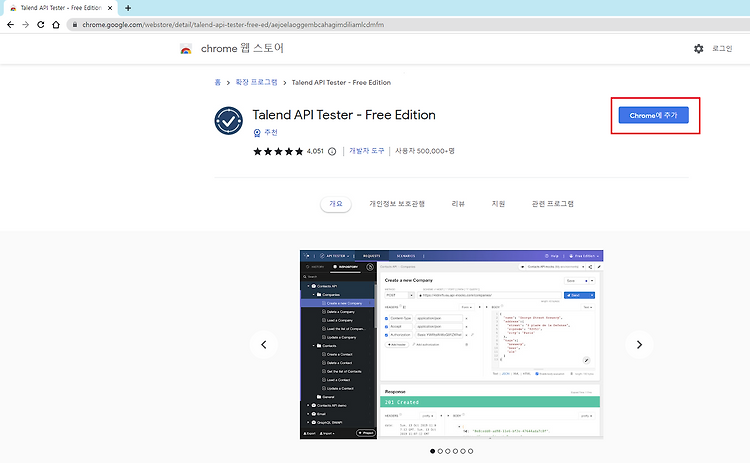Viewport: 750px width, 463px height.
Task: Click the five-star rating
Action: click(278, 152)
